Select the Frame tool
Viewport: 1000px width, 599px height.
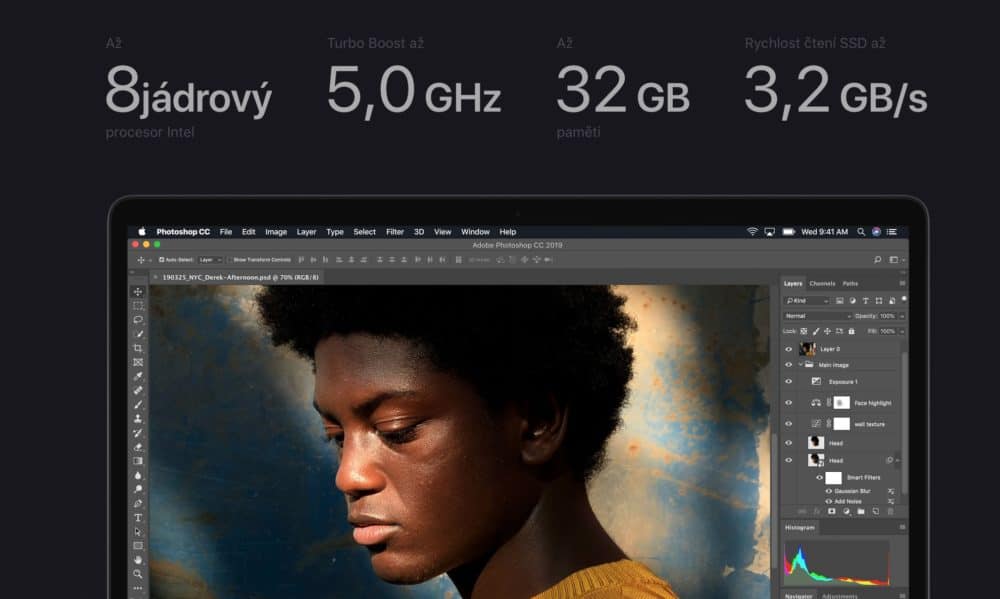tap(138, 362)
